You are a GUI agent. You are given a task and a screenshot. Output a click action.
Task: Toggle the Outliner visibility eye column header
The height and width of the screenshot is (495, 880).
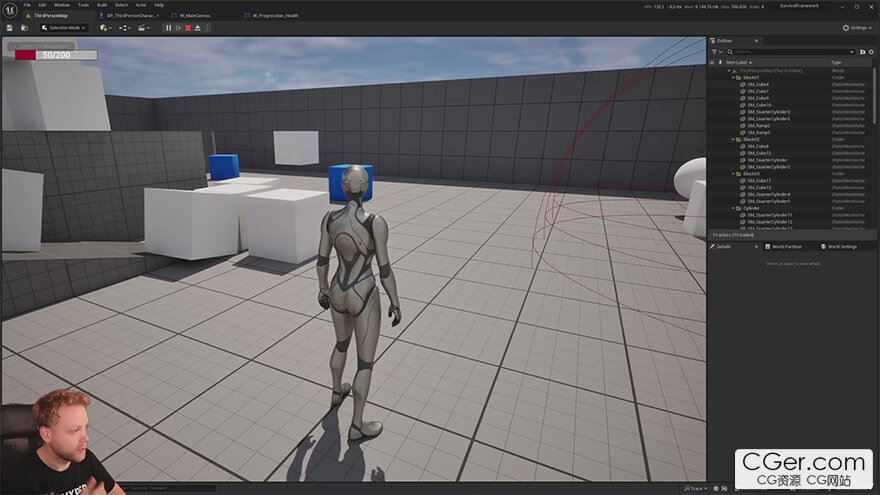pyautogui.click(x=713, y=61)
